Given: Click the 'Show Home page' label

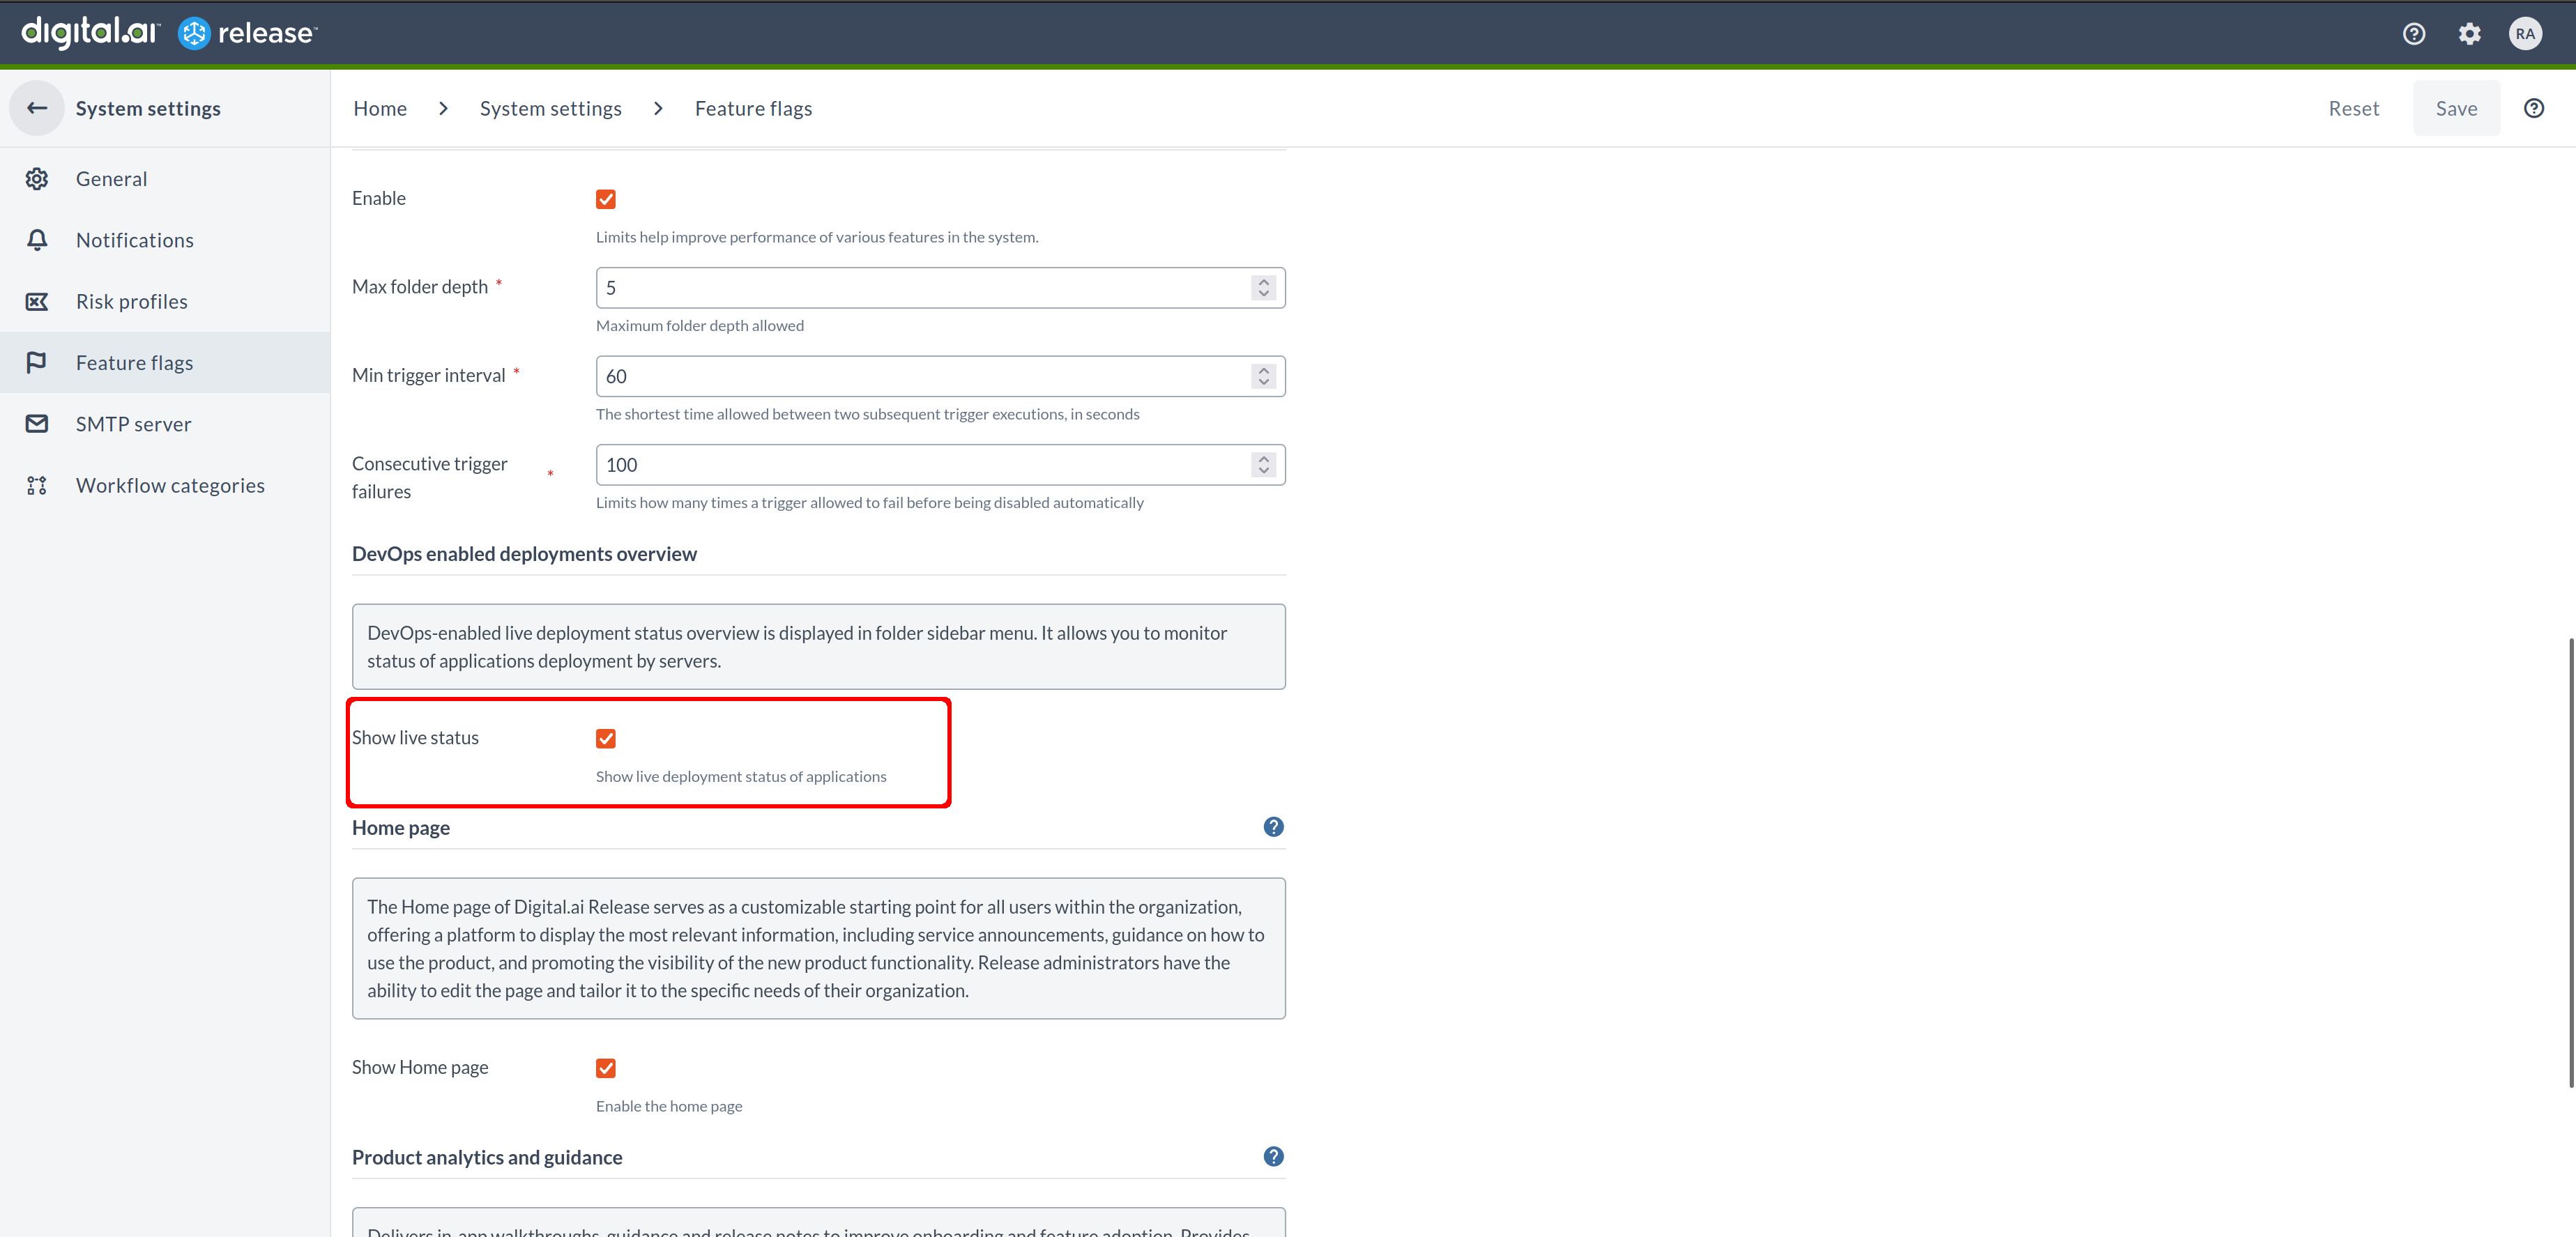Looking at the screenshot, I should (420, 1068).
